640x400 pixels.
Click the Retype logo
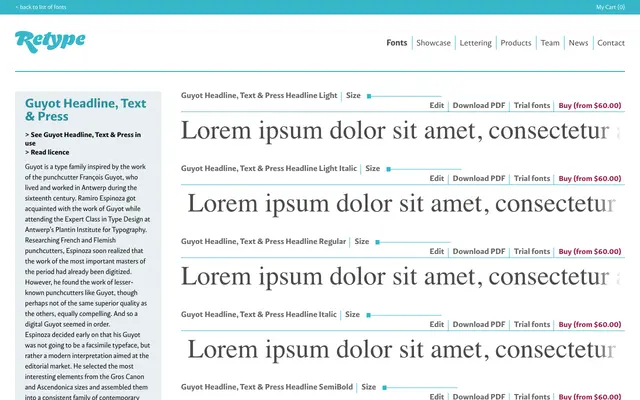point(50,42)
